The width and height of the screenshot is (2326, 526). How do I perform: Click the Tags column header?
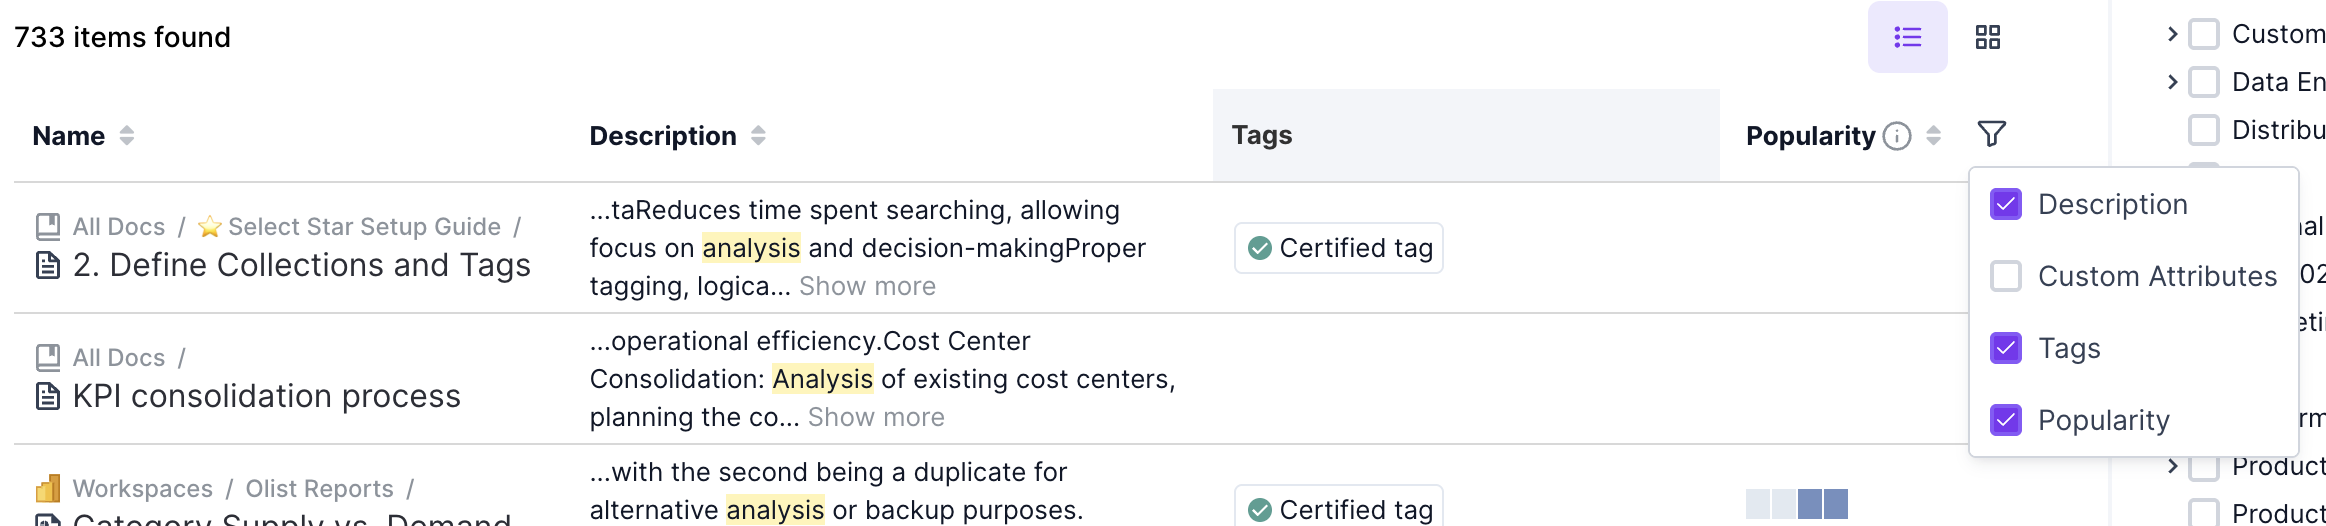click(x=1262, y=135)
